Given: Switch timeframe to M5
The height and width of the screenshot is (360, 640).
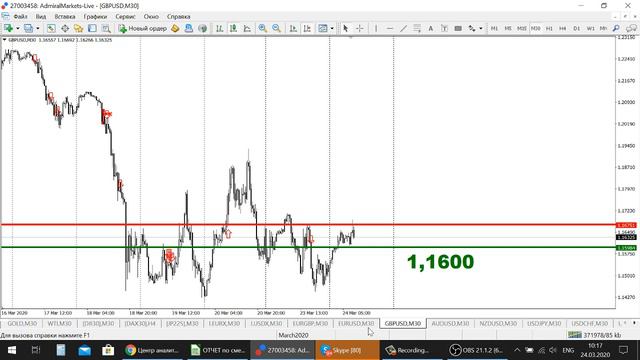Looking at the screenshot, I should click(x=508, y=28).
